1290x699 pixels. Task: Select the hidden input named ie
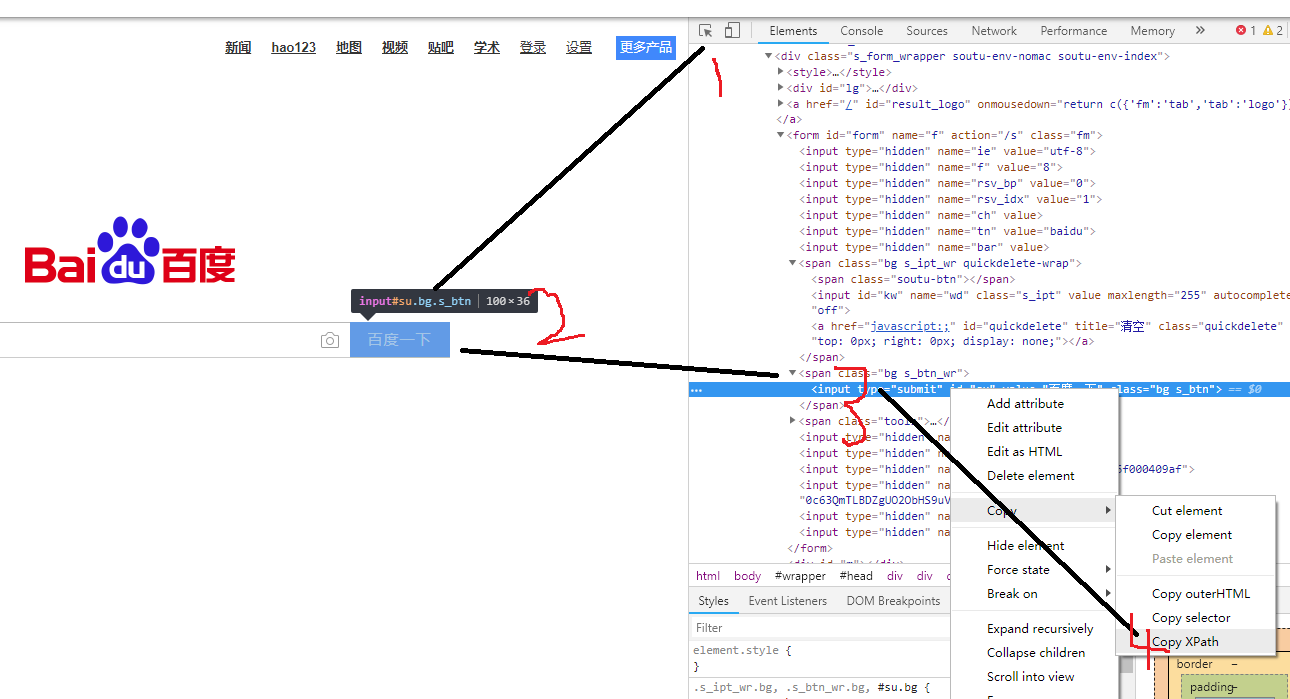[x=948, y=152]
